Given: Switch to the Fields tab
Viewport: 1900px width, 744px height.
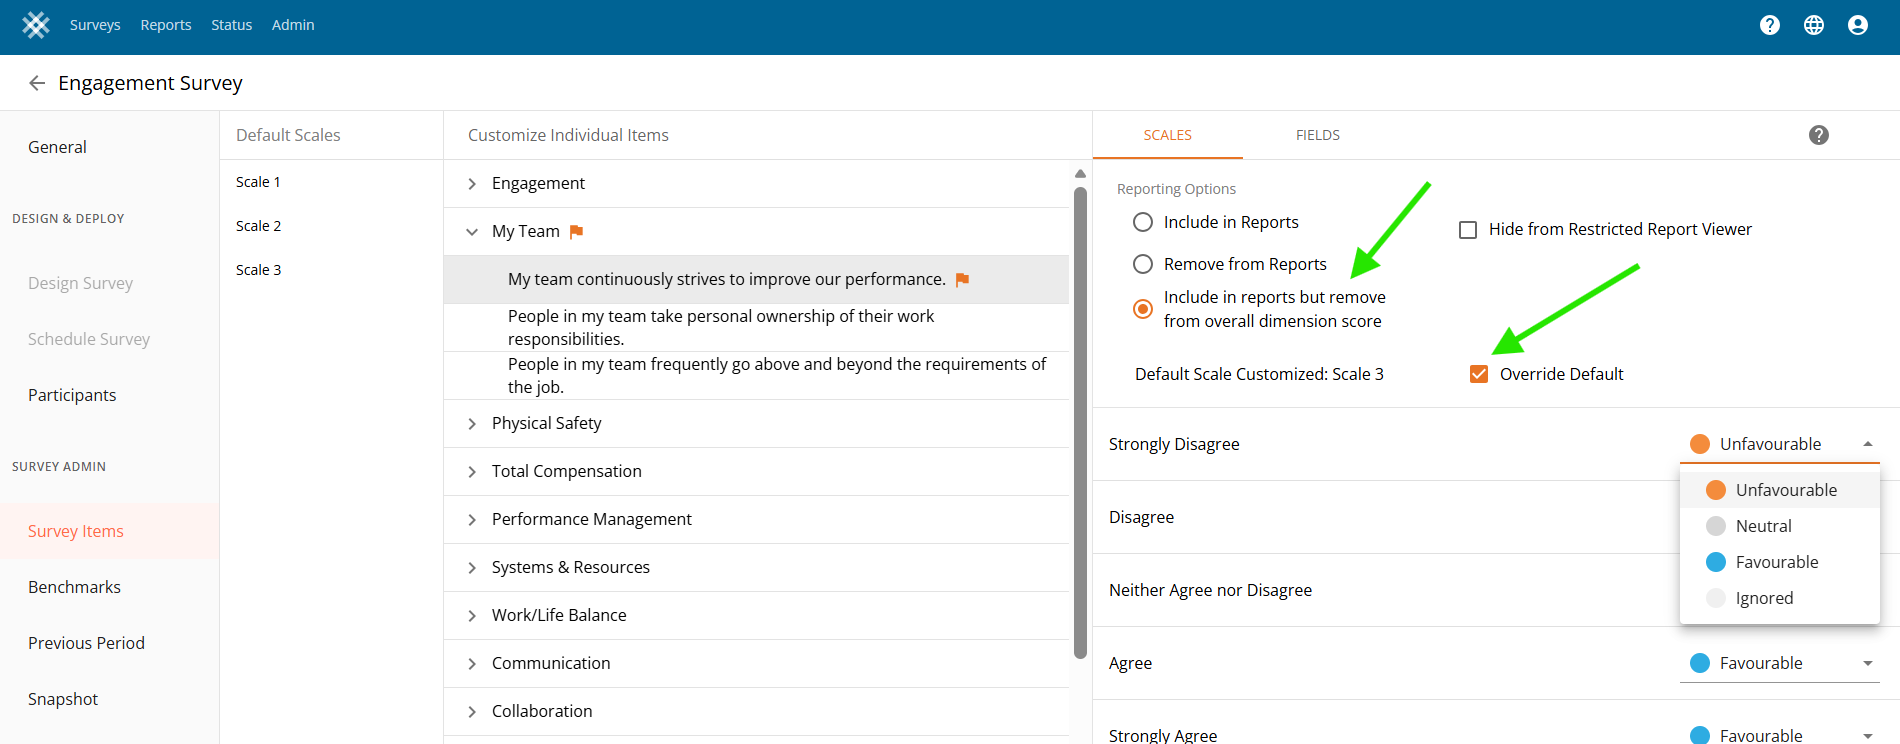Looking at the screenshot, I should [x=1317, y=135].
